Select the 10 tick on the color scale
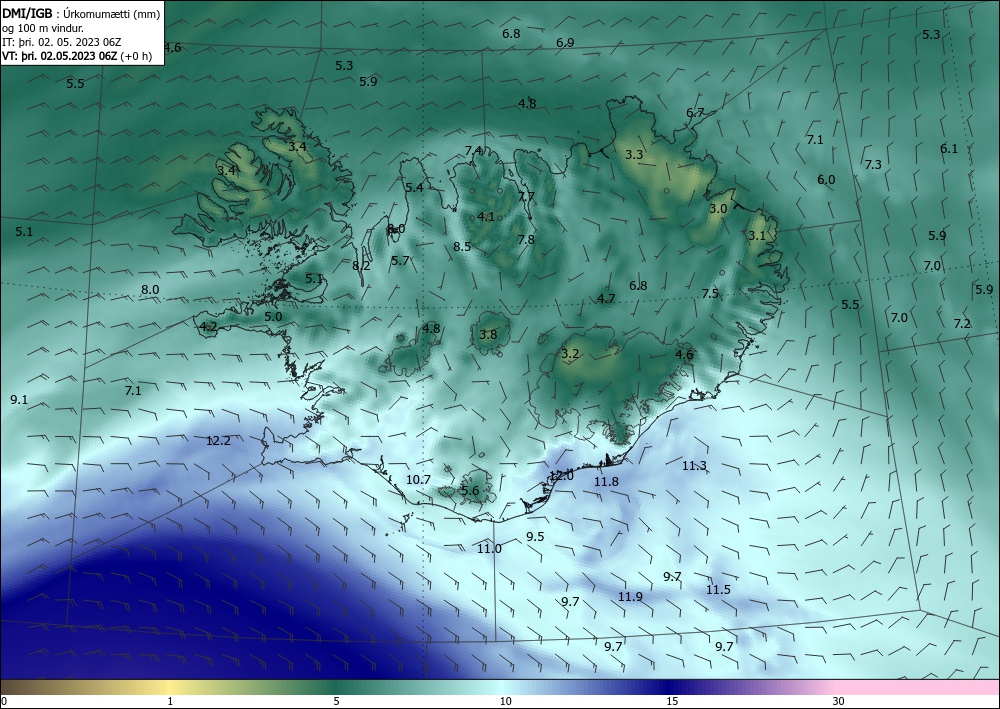Screen dimensions: 1000x709 point(505,702)
